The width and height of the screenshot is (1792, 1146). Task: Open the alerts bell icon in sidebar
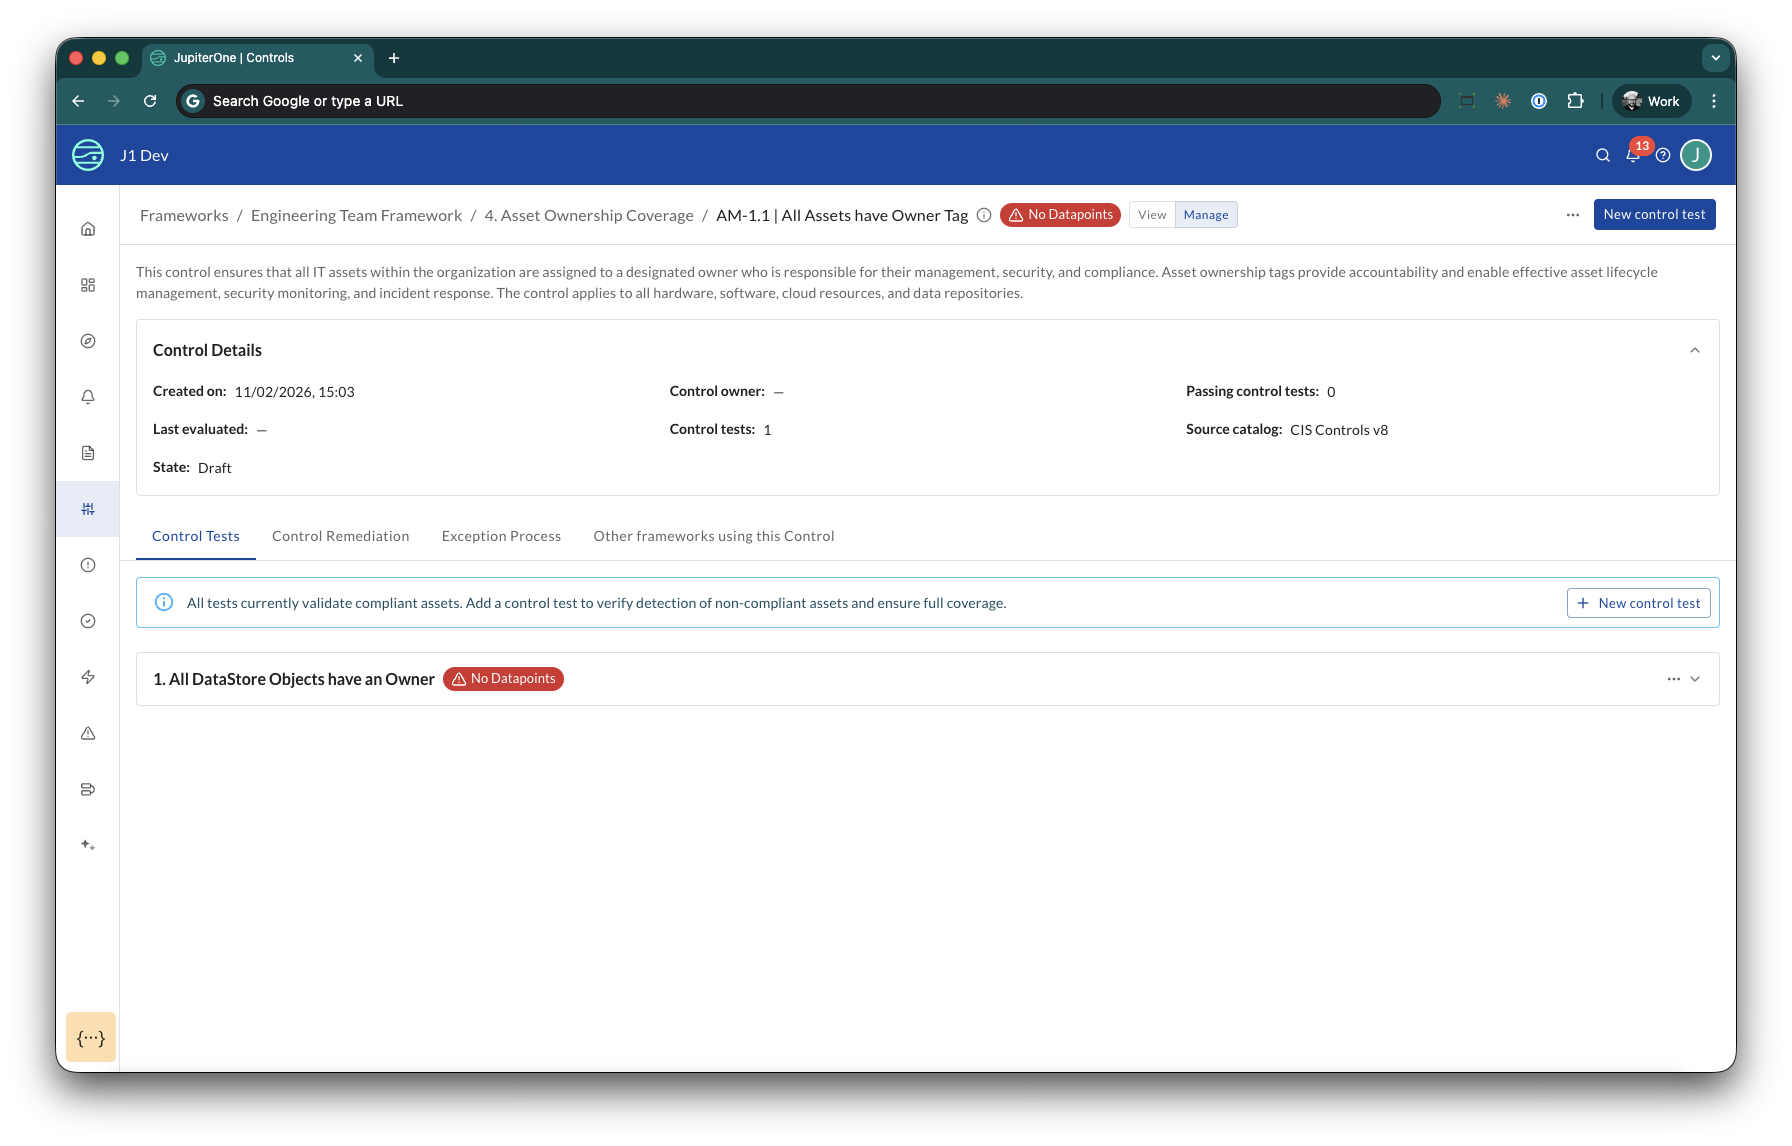88,397
